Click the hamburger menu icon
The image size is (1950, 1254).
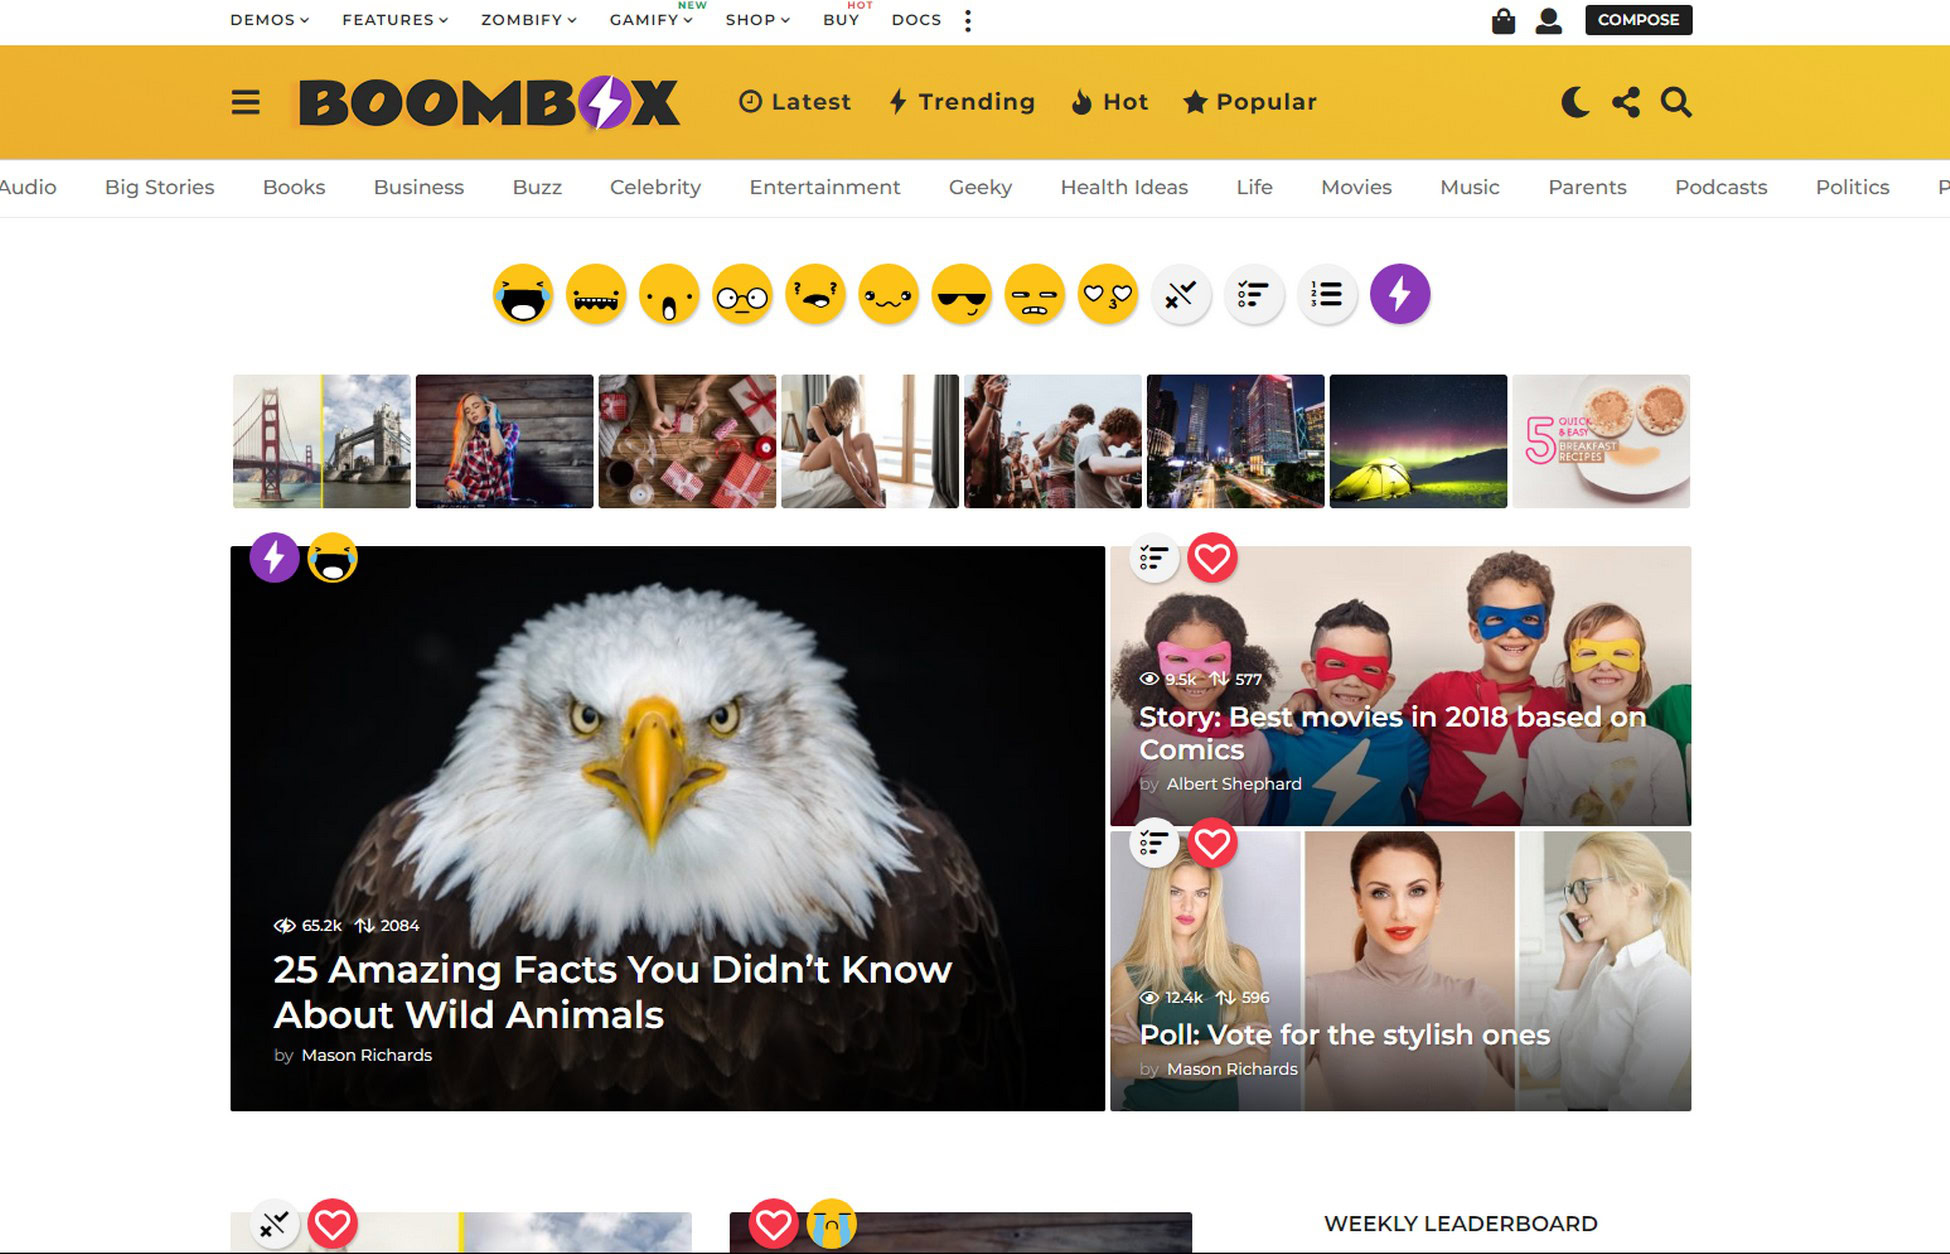246,101
